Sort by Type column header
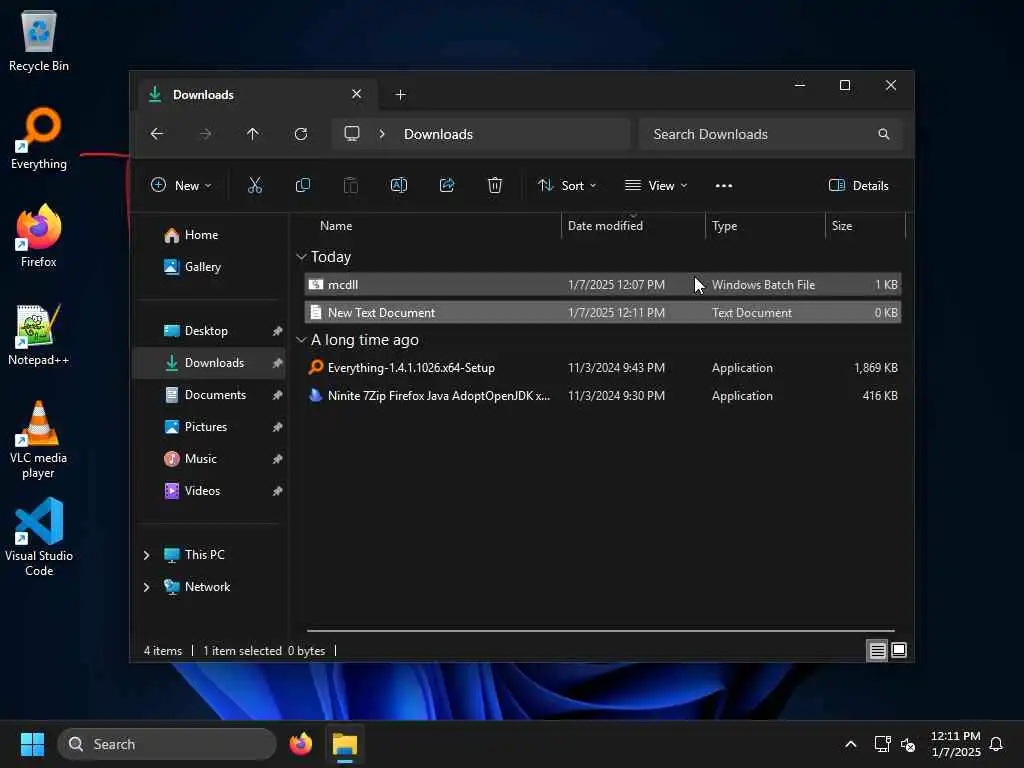The image size is (1024, 768). tap(724, 226)
